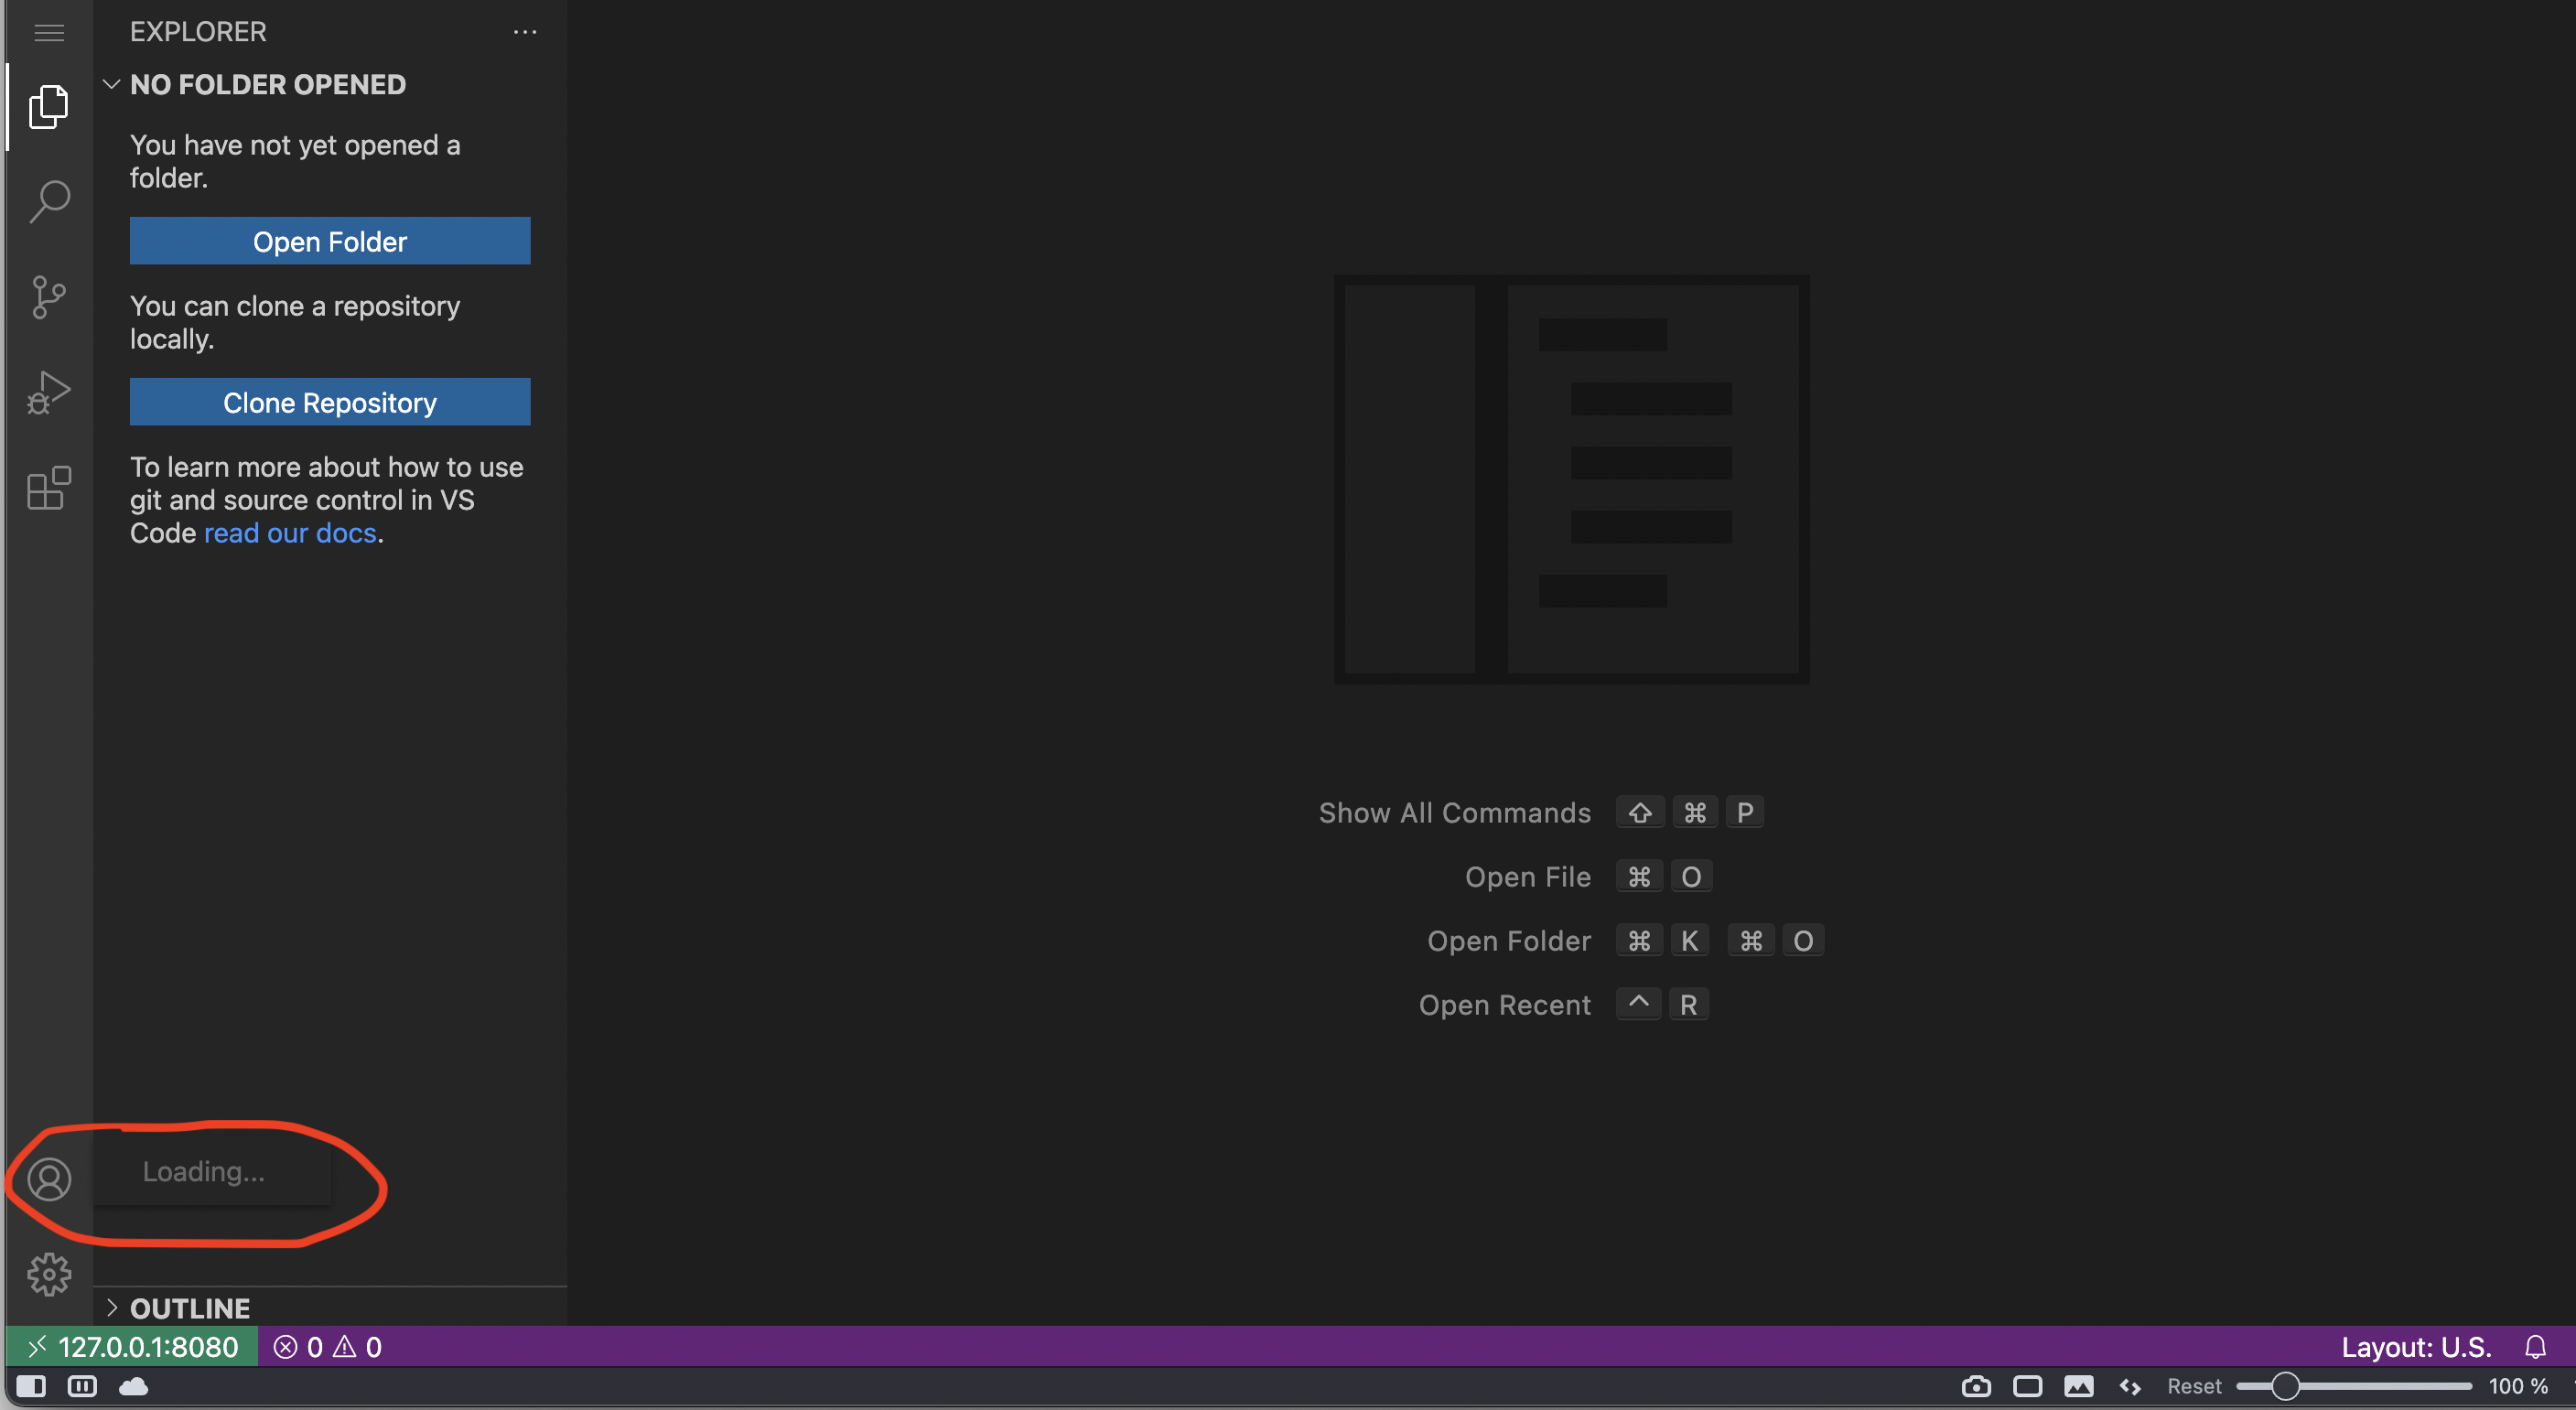2576x1410 pixels.
Task: Open the Source Control view
Action: [48, 296]
